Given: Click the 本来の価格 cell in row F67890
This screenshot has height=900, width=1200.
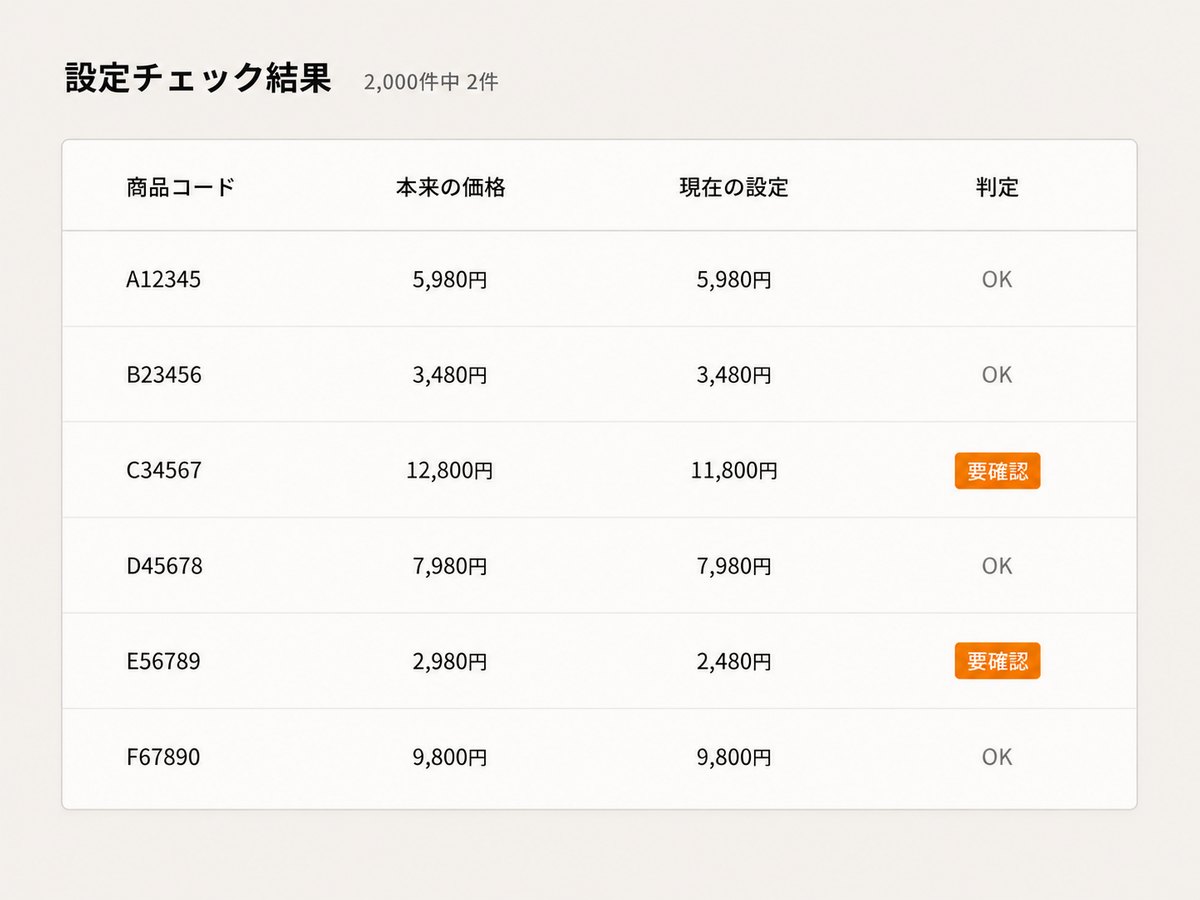Looking at the screenshot, I should pyautogui.click(x=450, y=757).
